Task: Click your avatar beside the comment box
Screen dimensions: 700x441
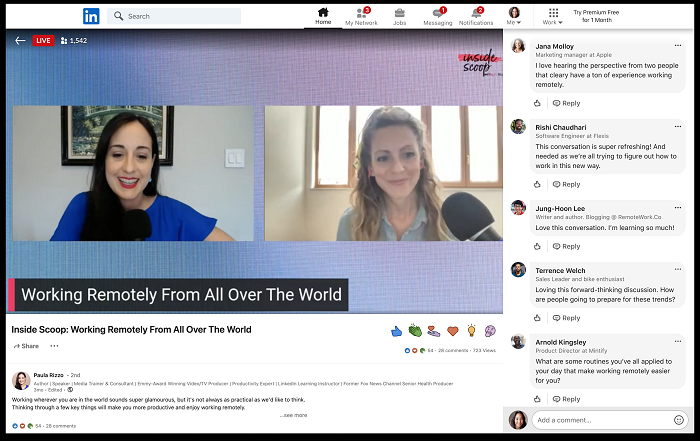Action: tap(518, 420)
